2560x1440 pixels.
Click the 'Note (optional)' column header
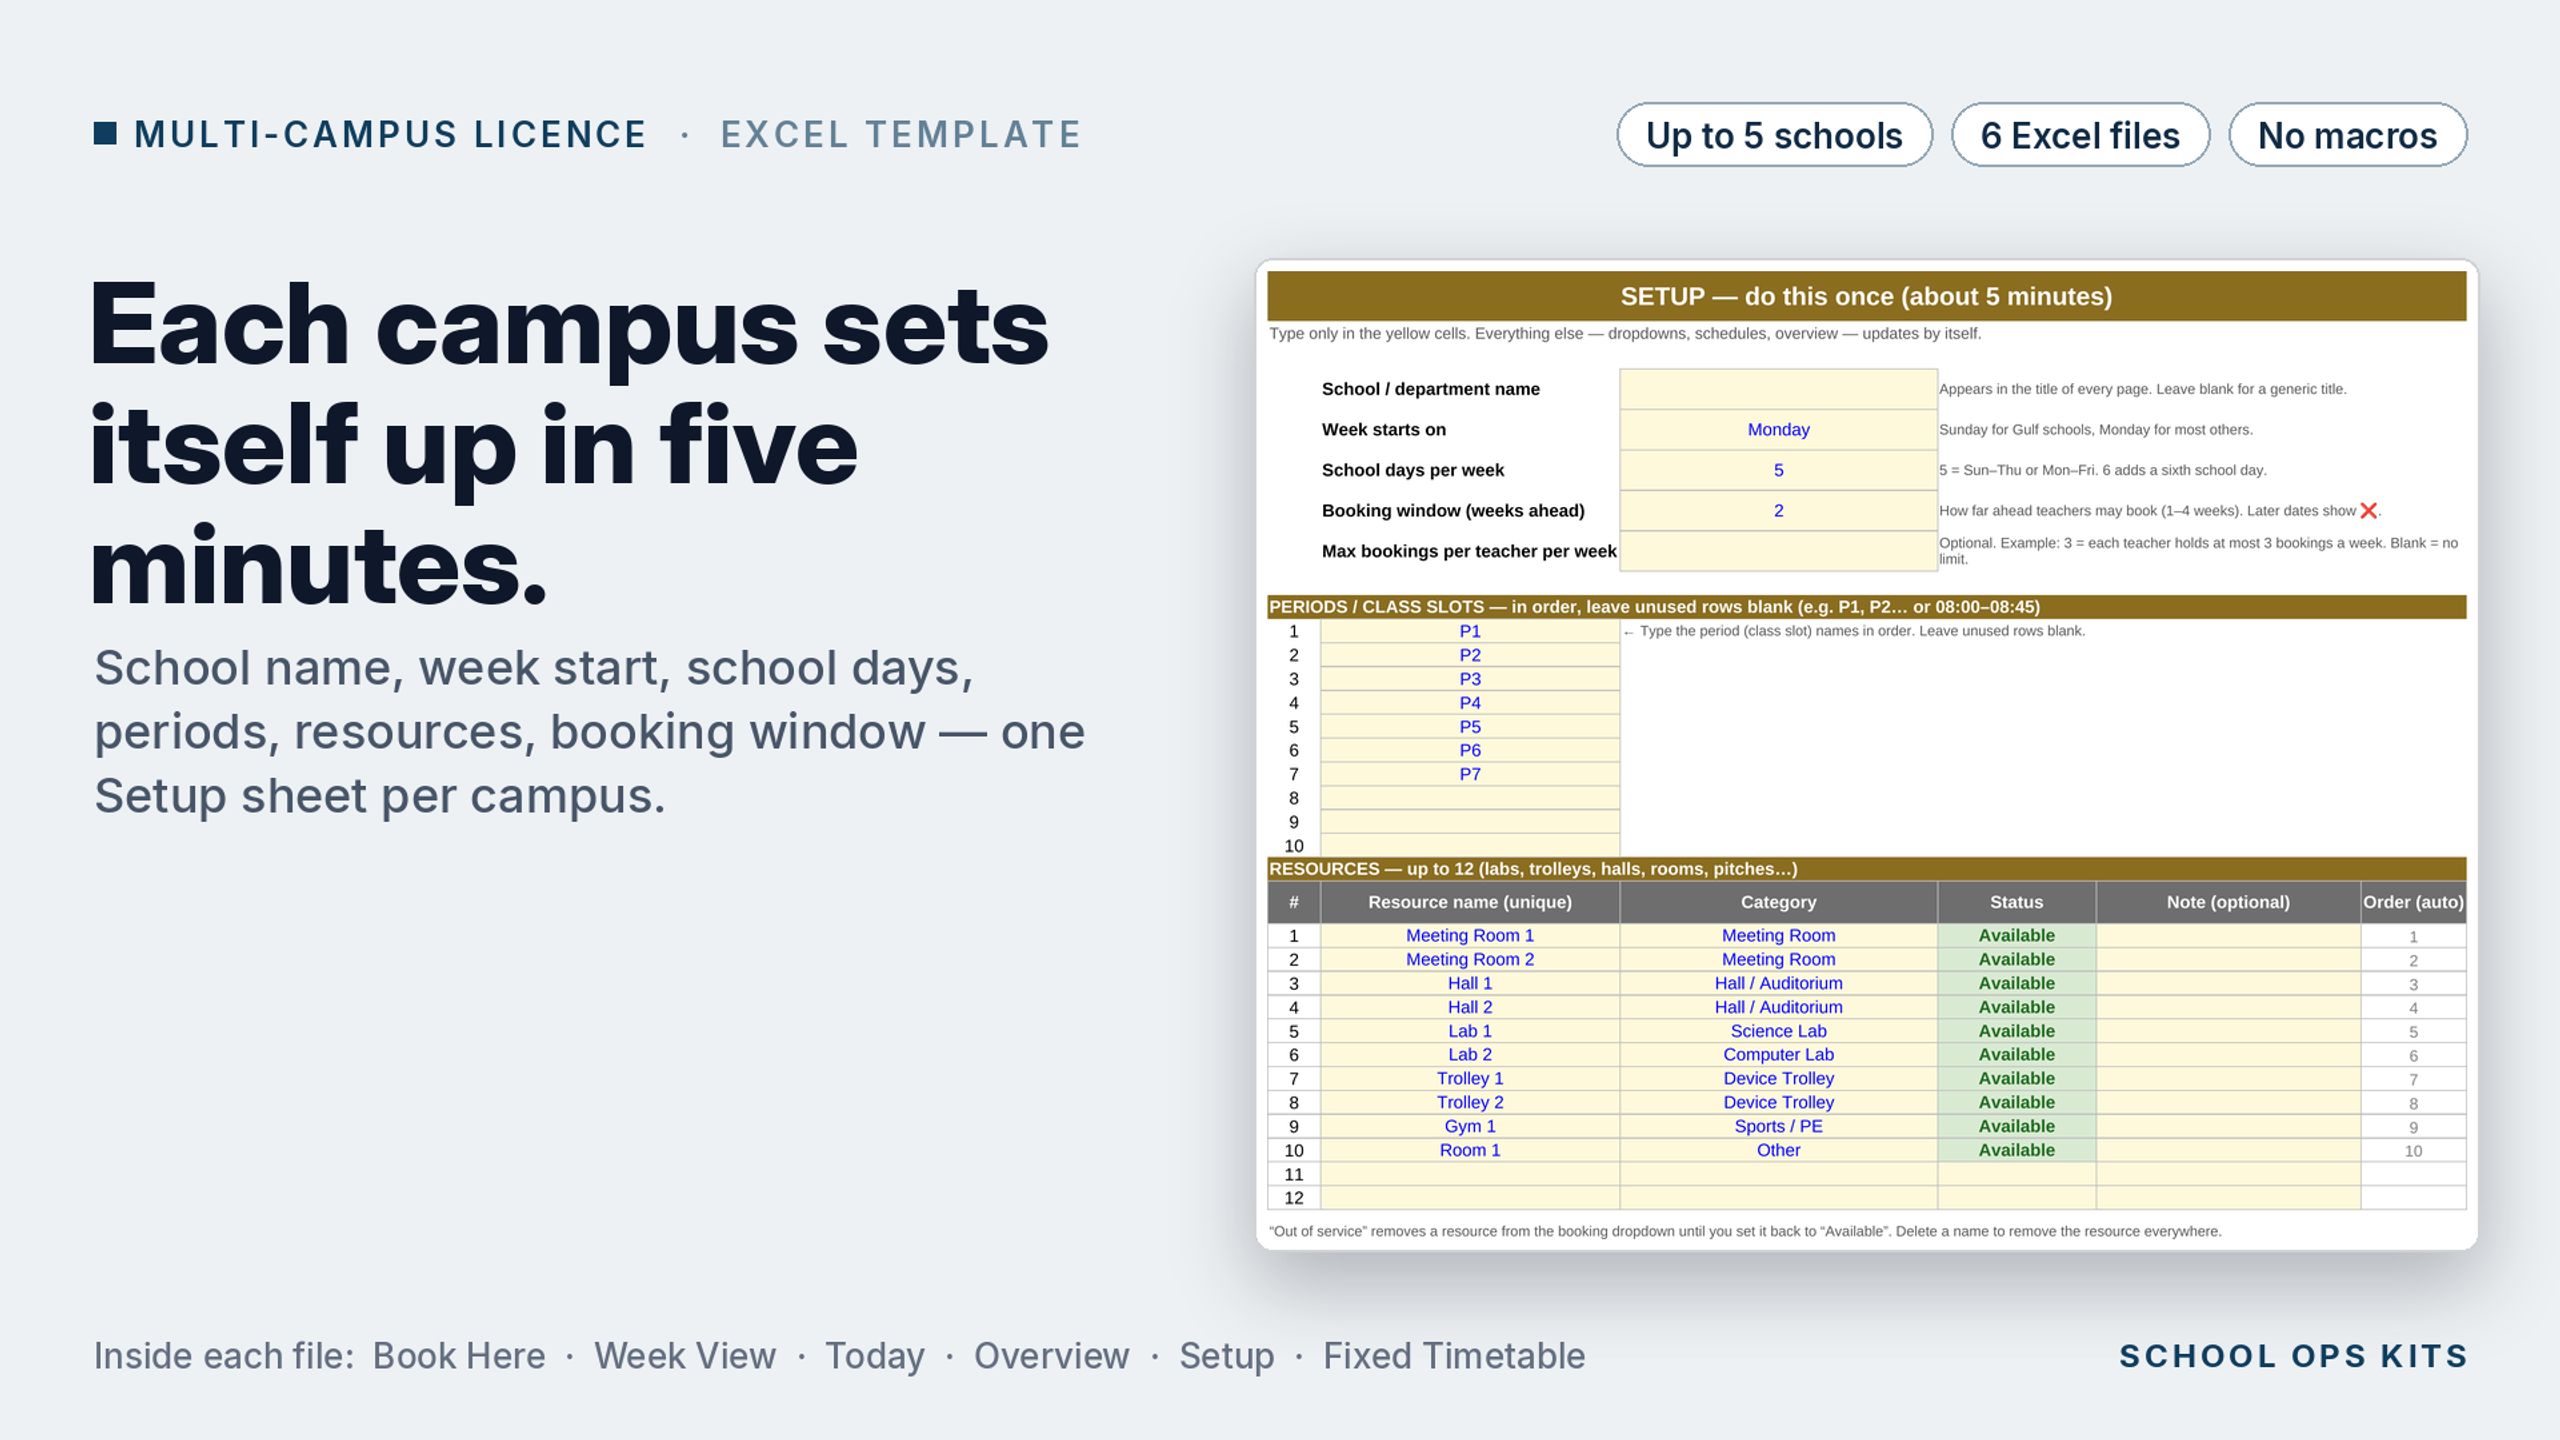coord(2228,902)
